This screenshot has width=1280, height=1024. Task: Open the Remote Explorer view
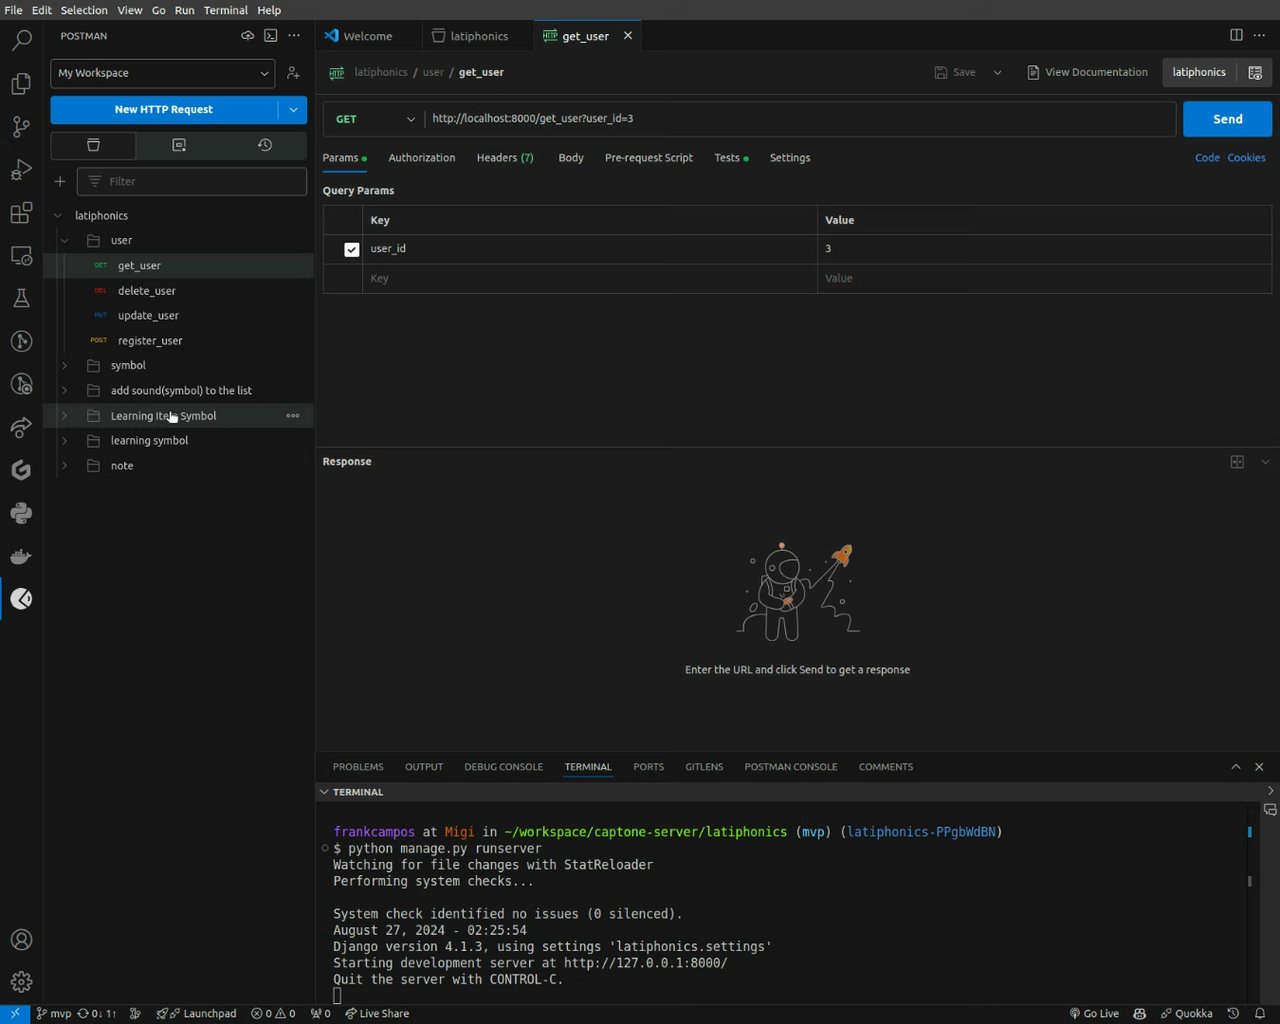click(x=21, y=256)
